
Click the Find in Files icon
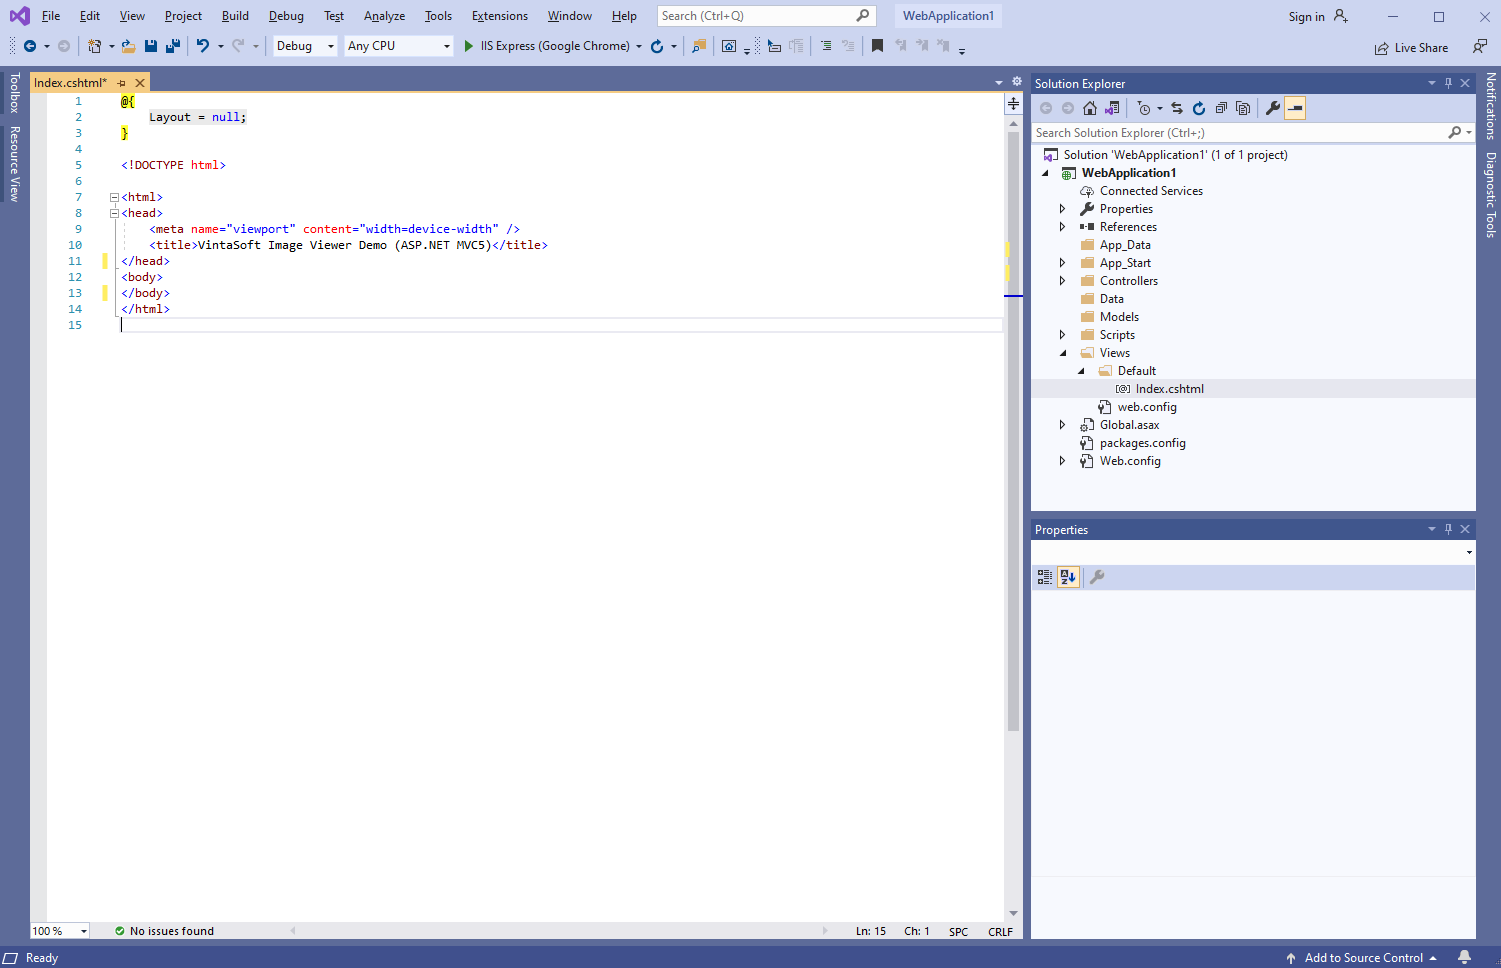point(699,46)
